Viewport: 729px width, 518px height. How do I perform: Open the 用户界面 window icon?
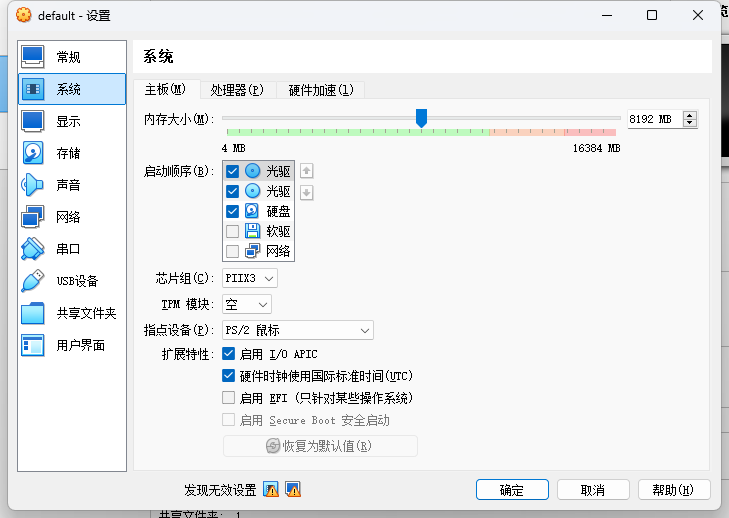[33, 345]
